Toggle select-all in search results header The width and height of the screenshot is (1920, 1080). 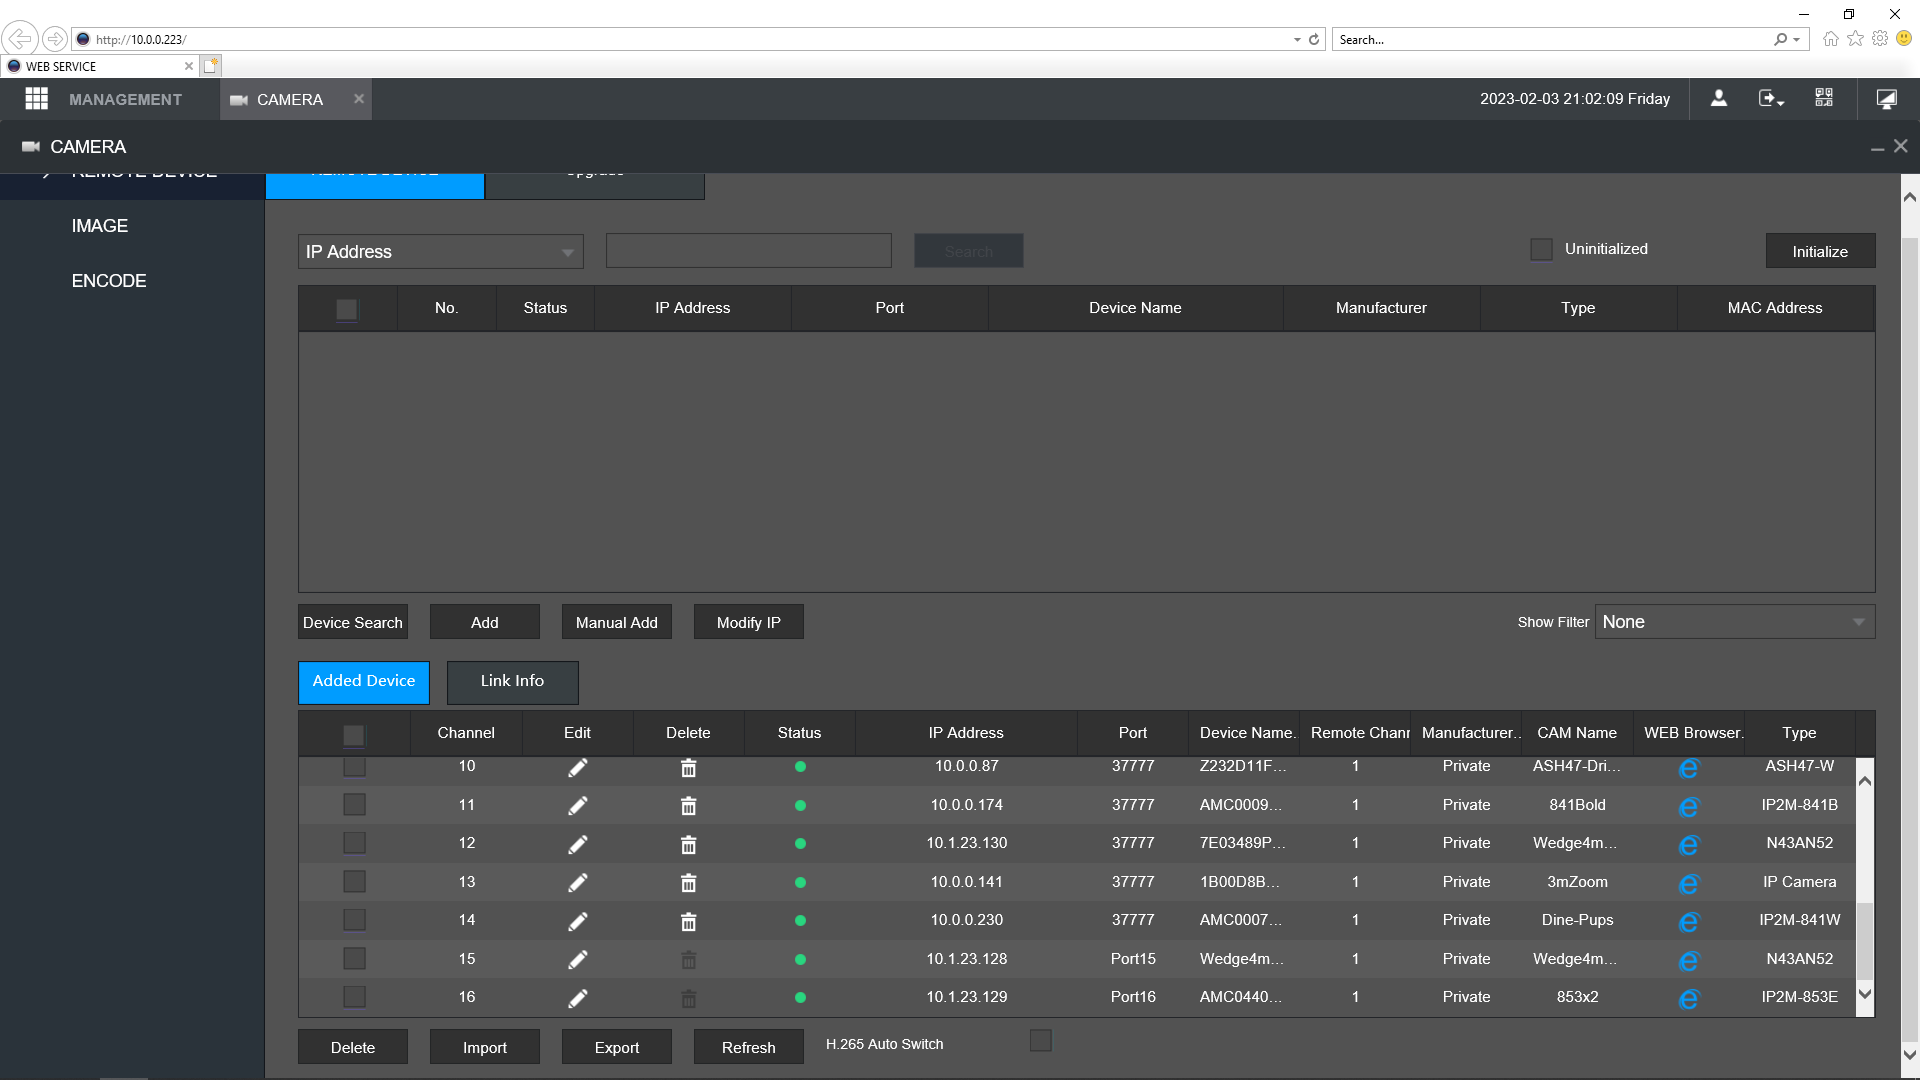347,309
